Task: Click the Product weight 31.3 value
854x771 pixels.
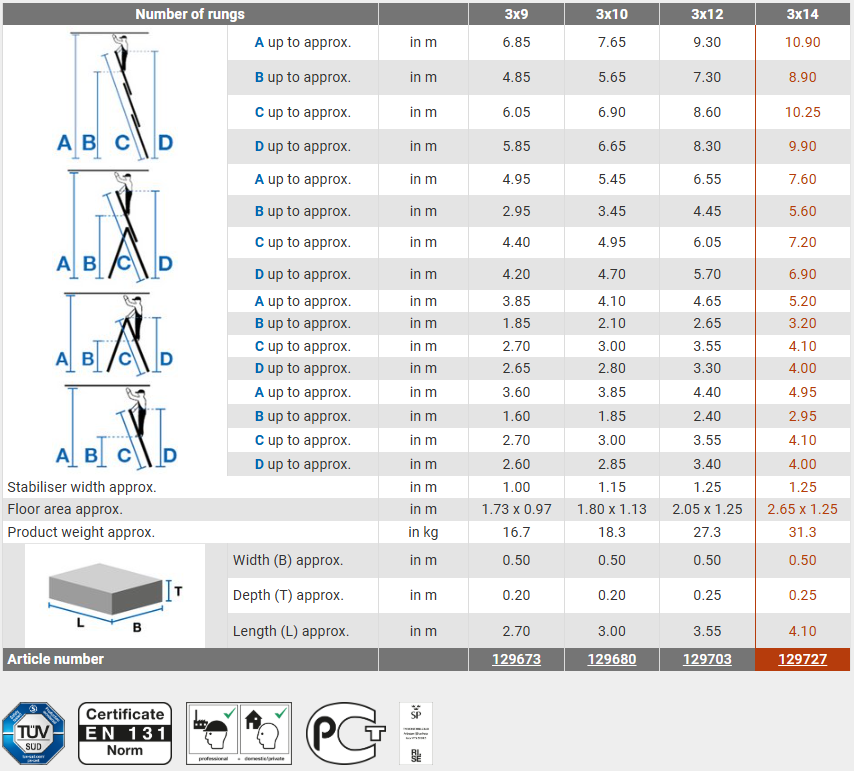Action: [802, 532]
